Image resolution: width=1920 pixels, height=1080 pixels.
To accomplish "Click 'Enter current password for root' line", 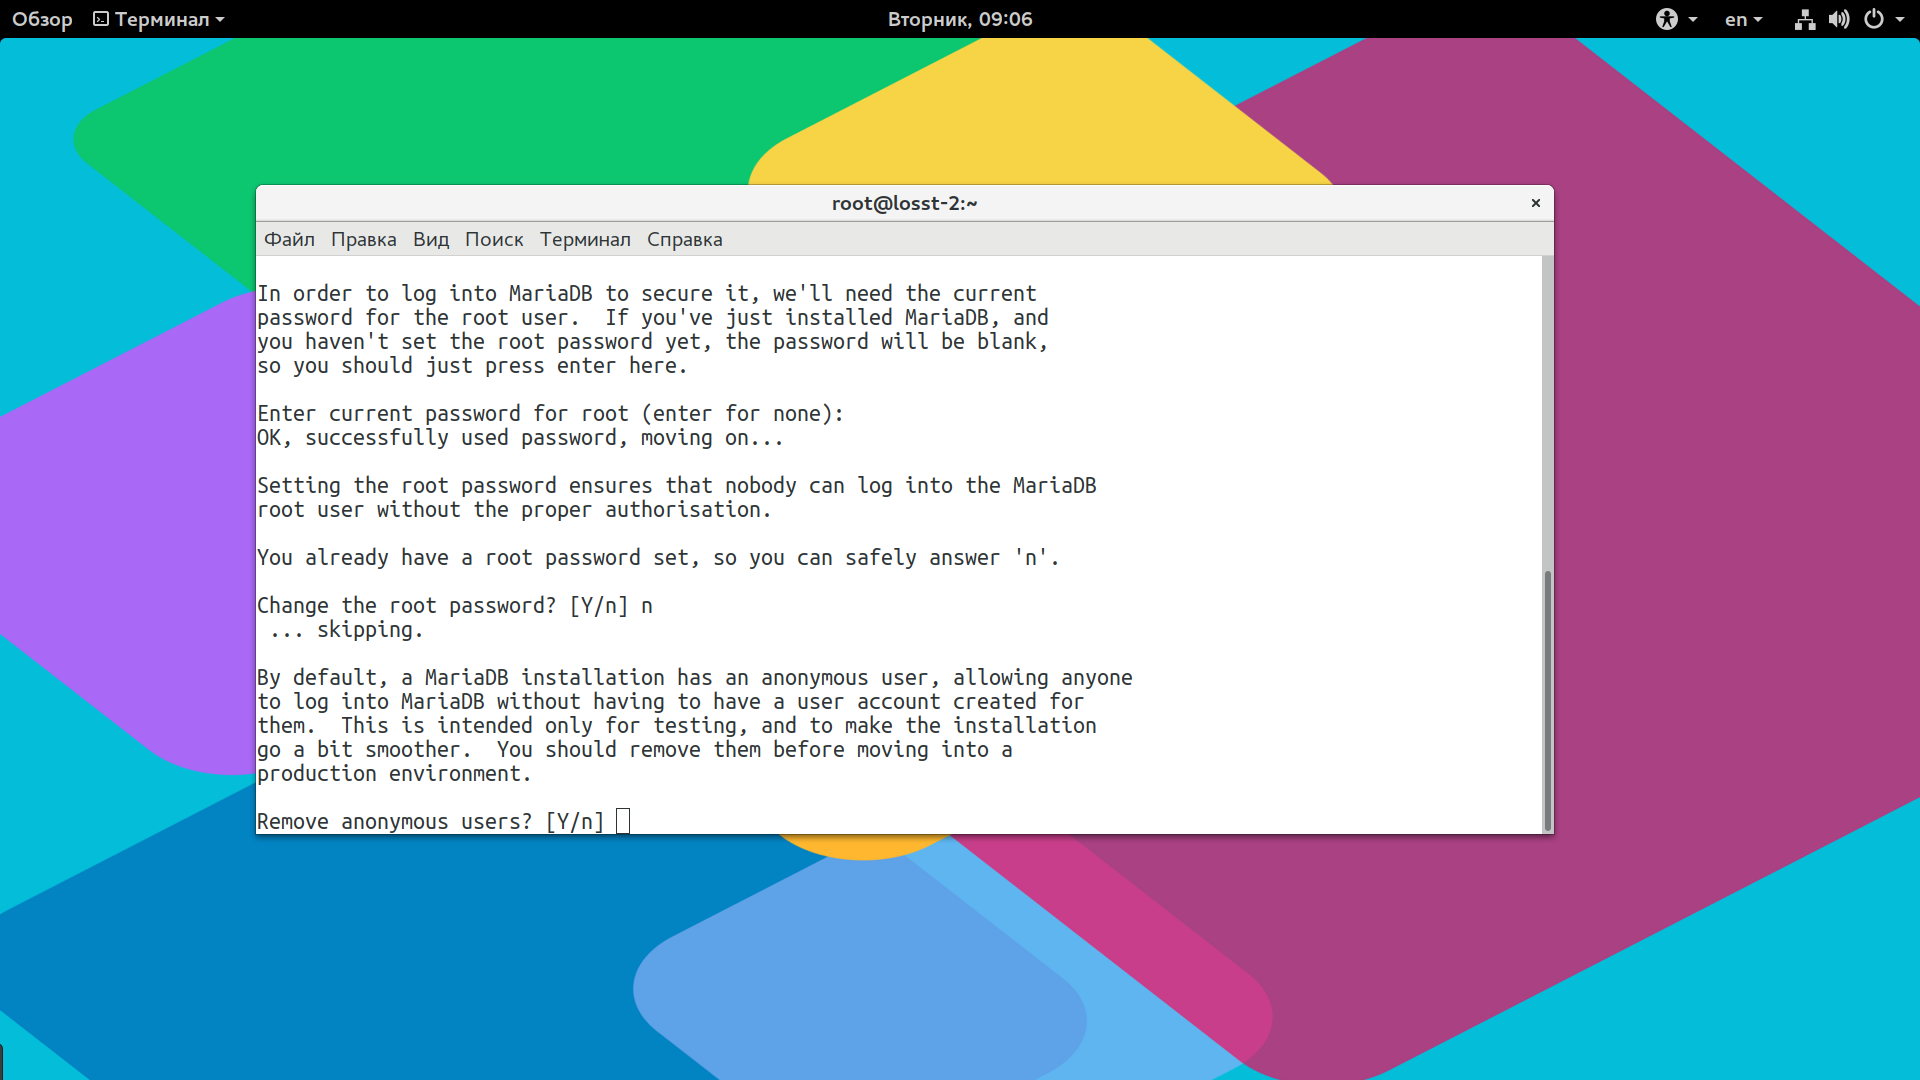I will pyautogui.click(x=551, y=414).
